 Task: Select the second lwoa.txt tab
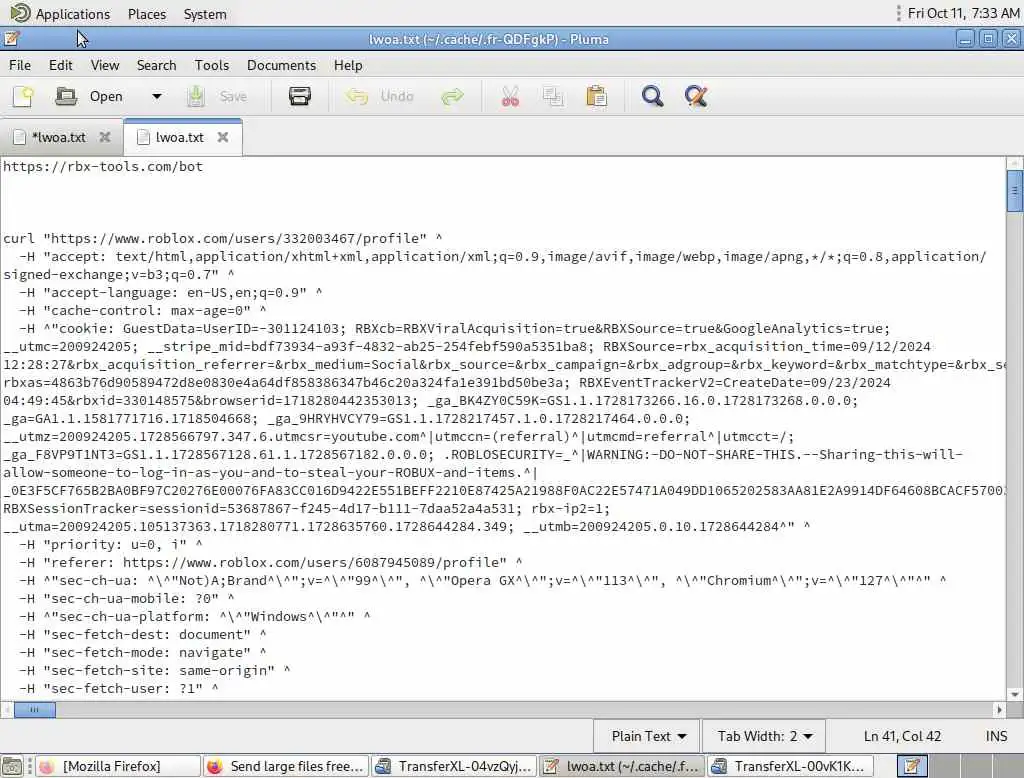[x=180, y=138]
